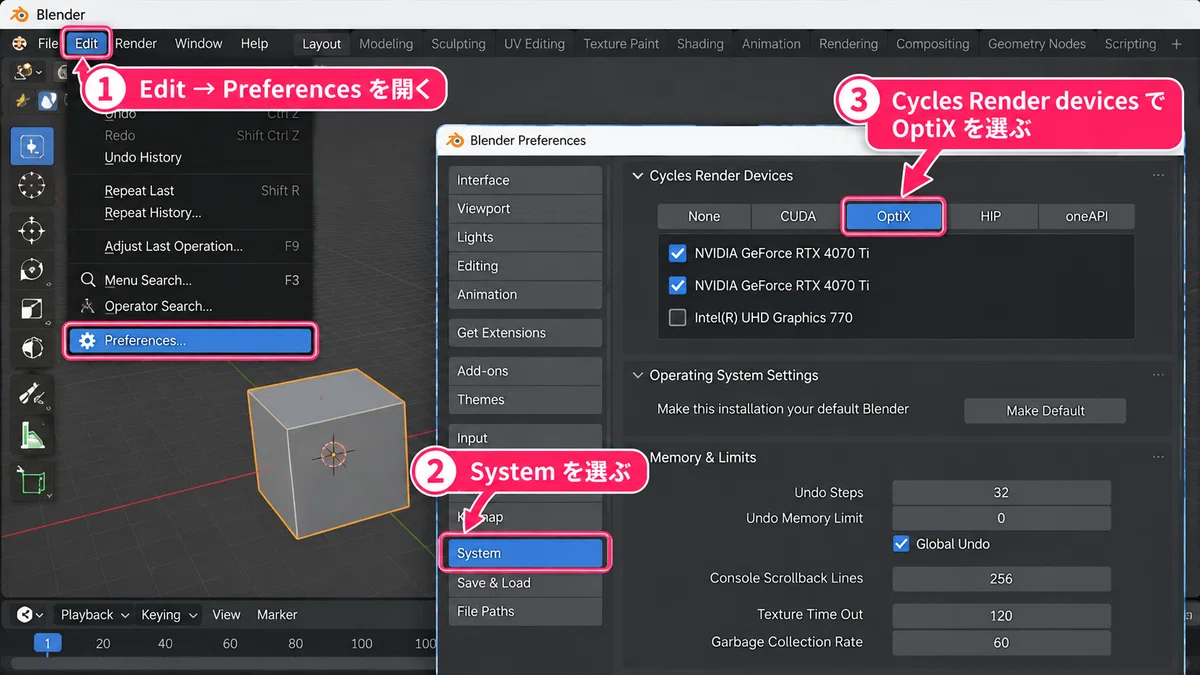Activate the 3D Cursor tool
Viewport: 1200px width, 675px height.
[x=31, y=186]
